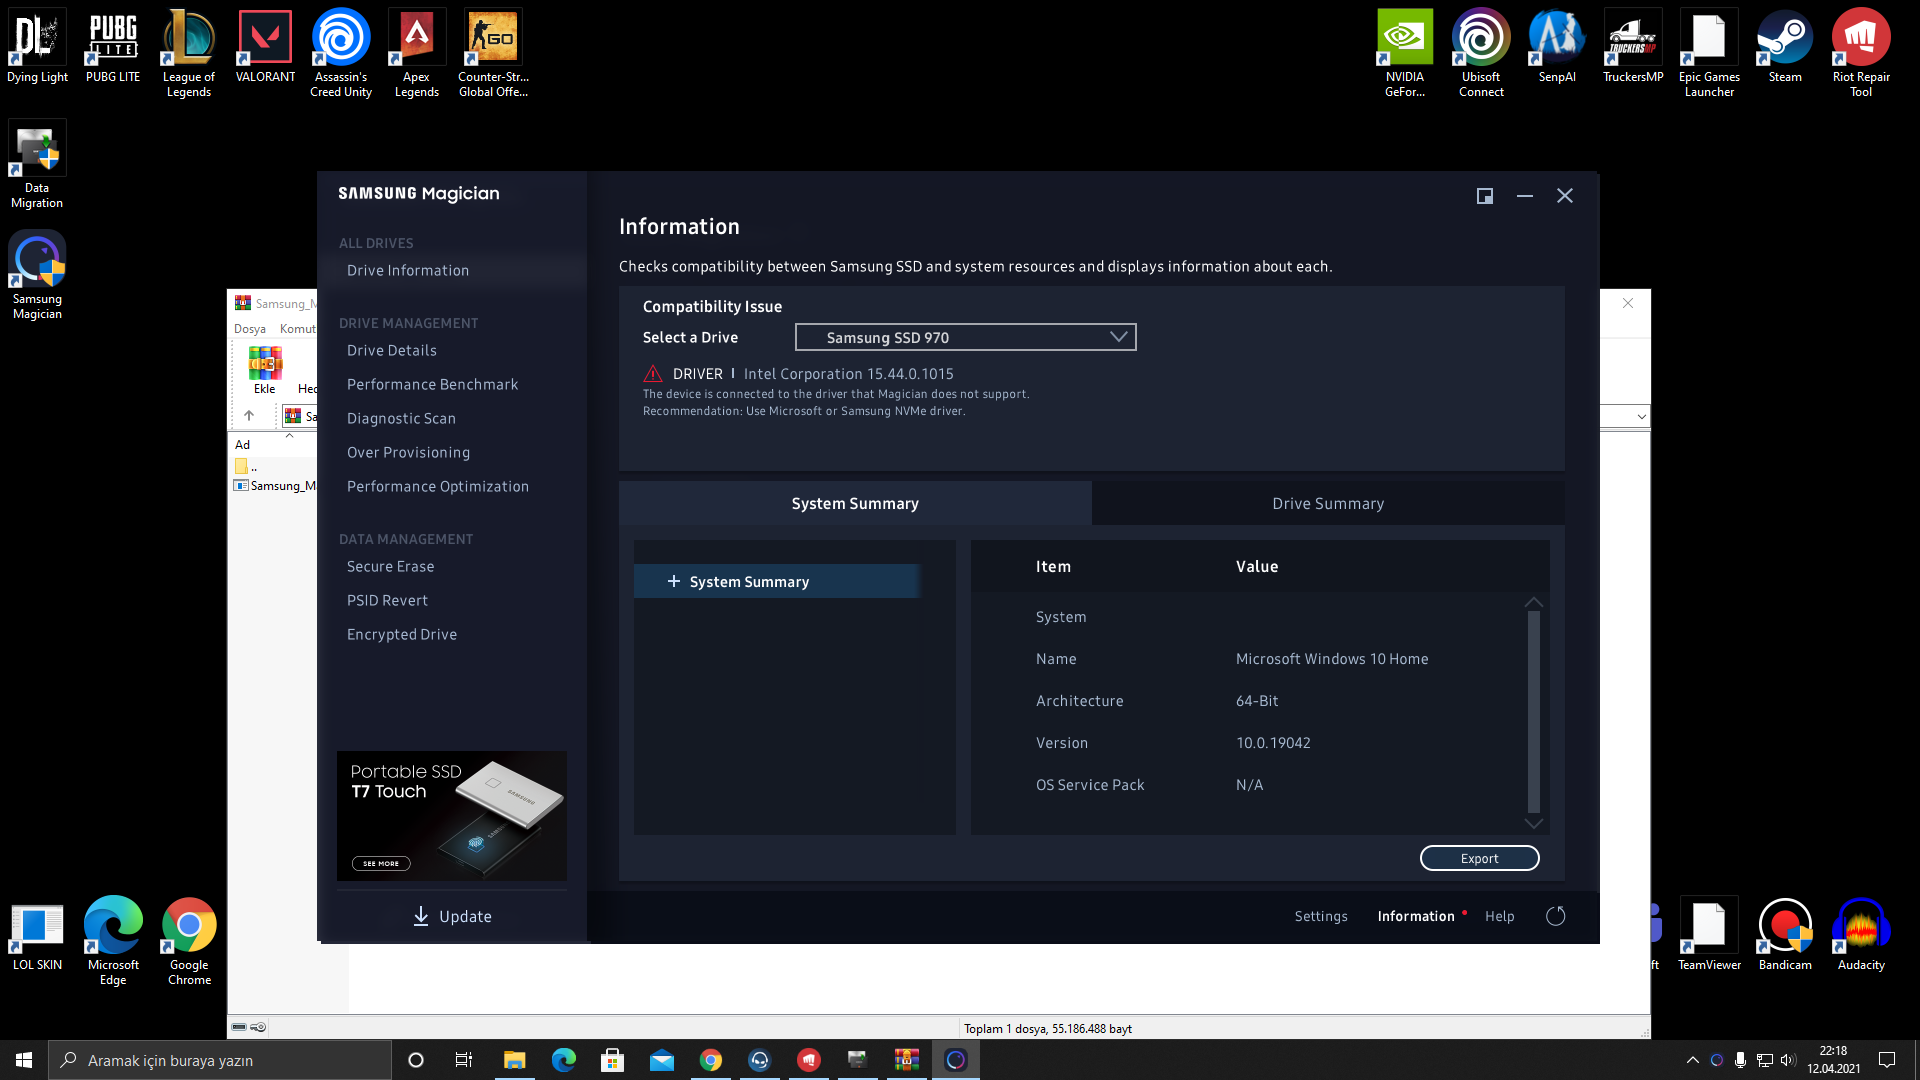Open VALORANT desktop icon
The image size is (1920, 1080).
pos(265,47)
